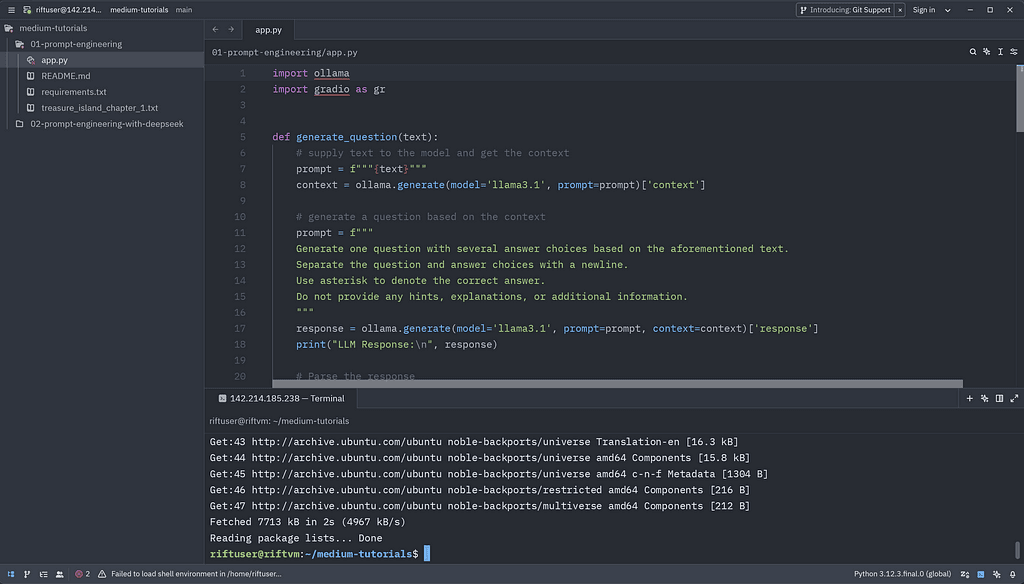Click the sparkle assist icon in terminal panel

click(x=985, y=398)
